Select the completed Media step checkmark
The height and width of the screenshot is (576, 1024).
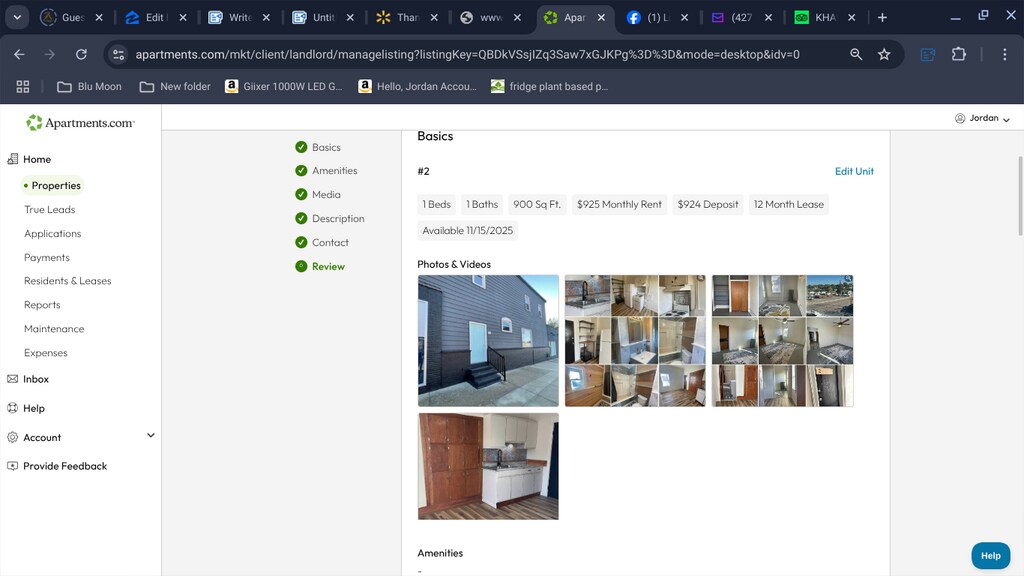[x=301, y=195]
